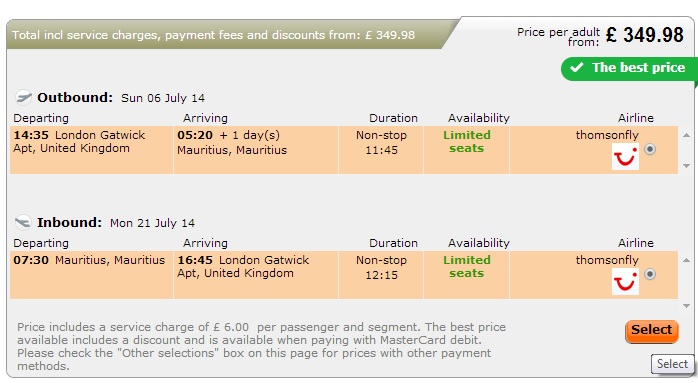Click The best price badge

click(628, 68)
